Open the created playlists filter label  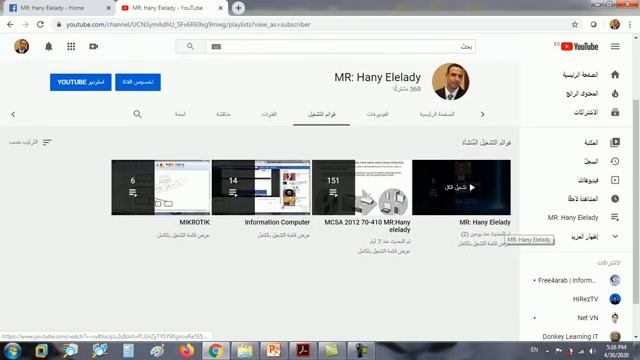pyautogui.click(x=486, y=142)
